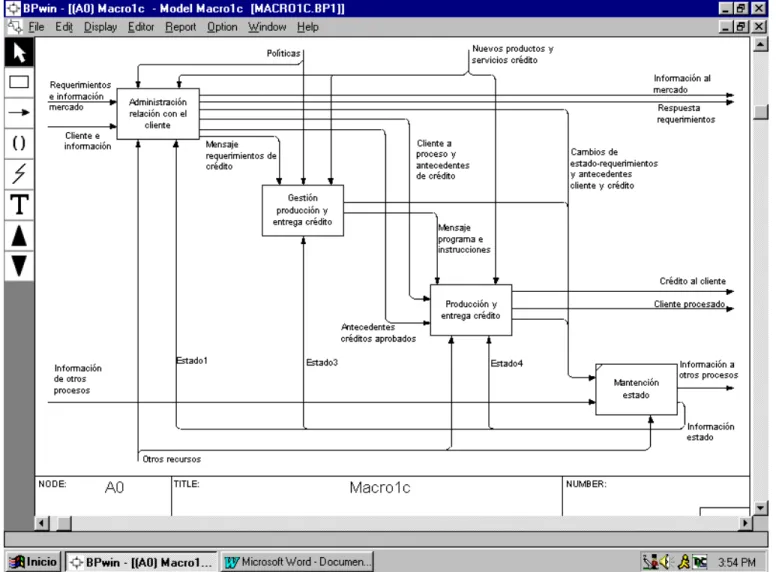Screen dimensions: 776x572
Task: Click vertical scrollbar down arrow
Action: [x=761, y=508]
